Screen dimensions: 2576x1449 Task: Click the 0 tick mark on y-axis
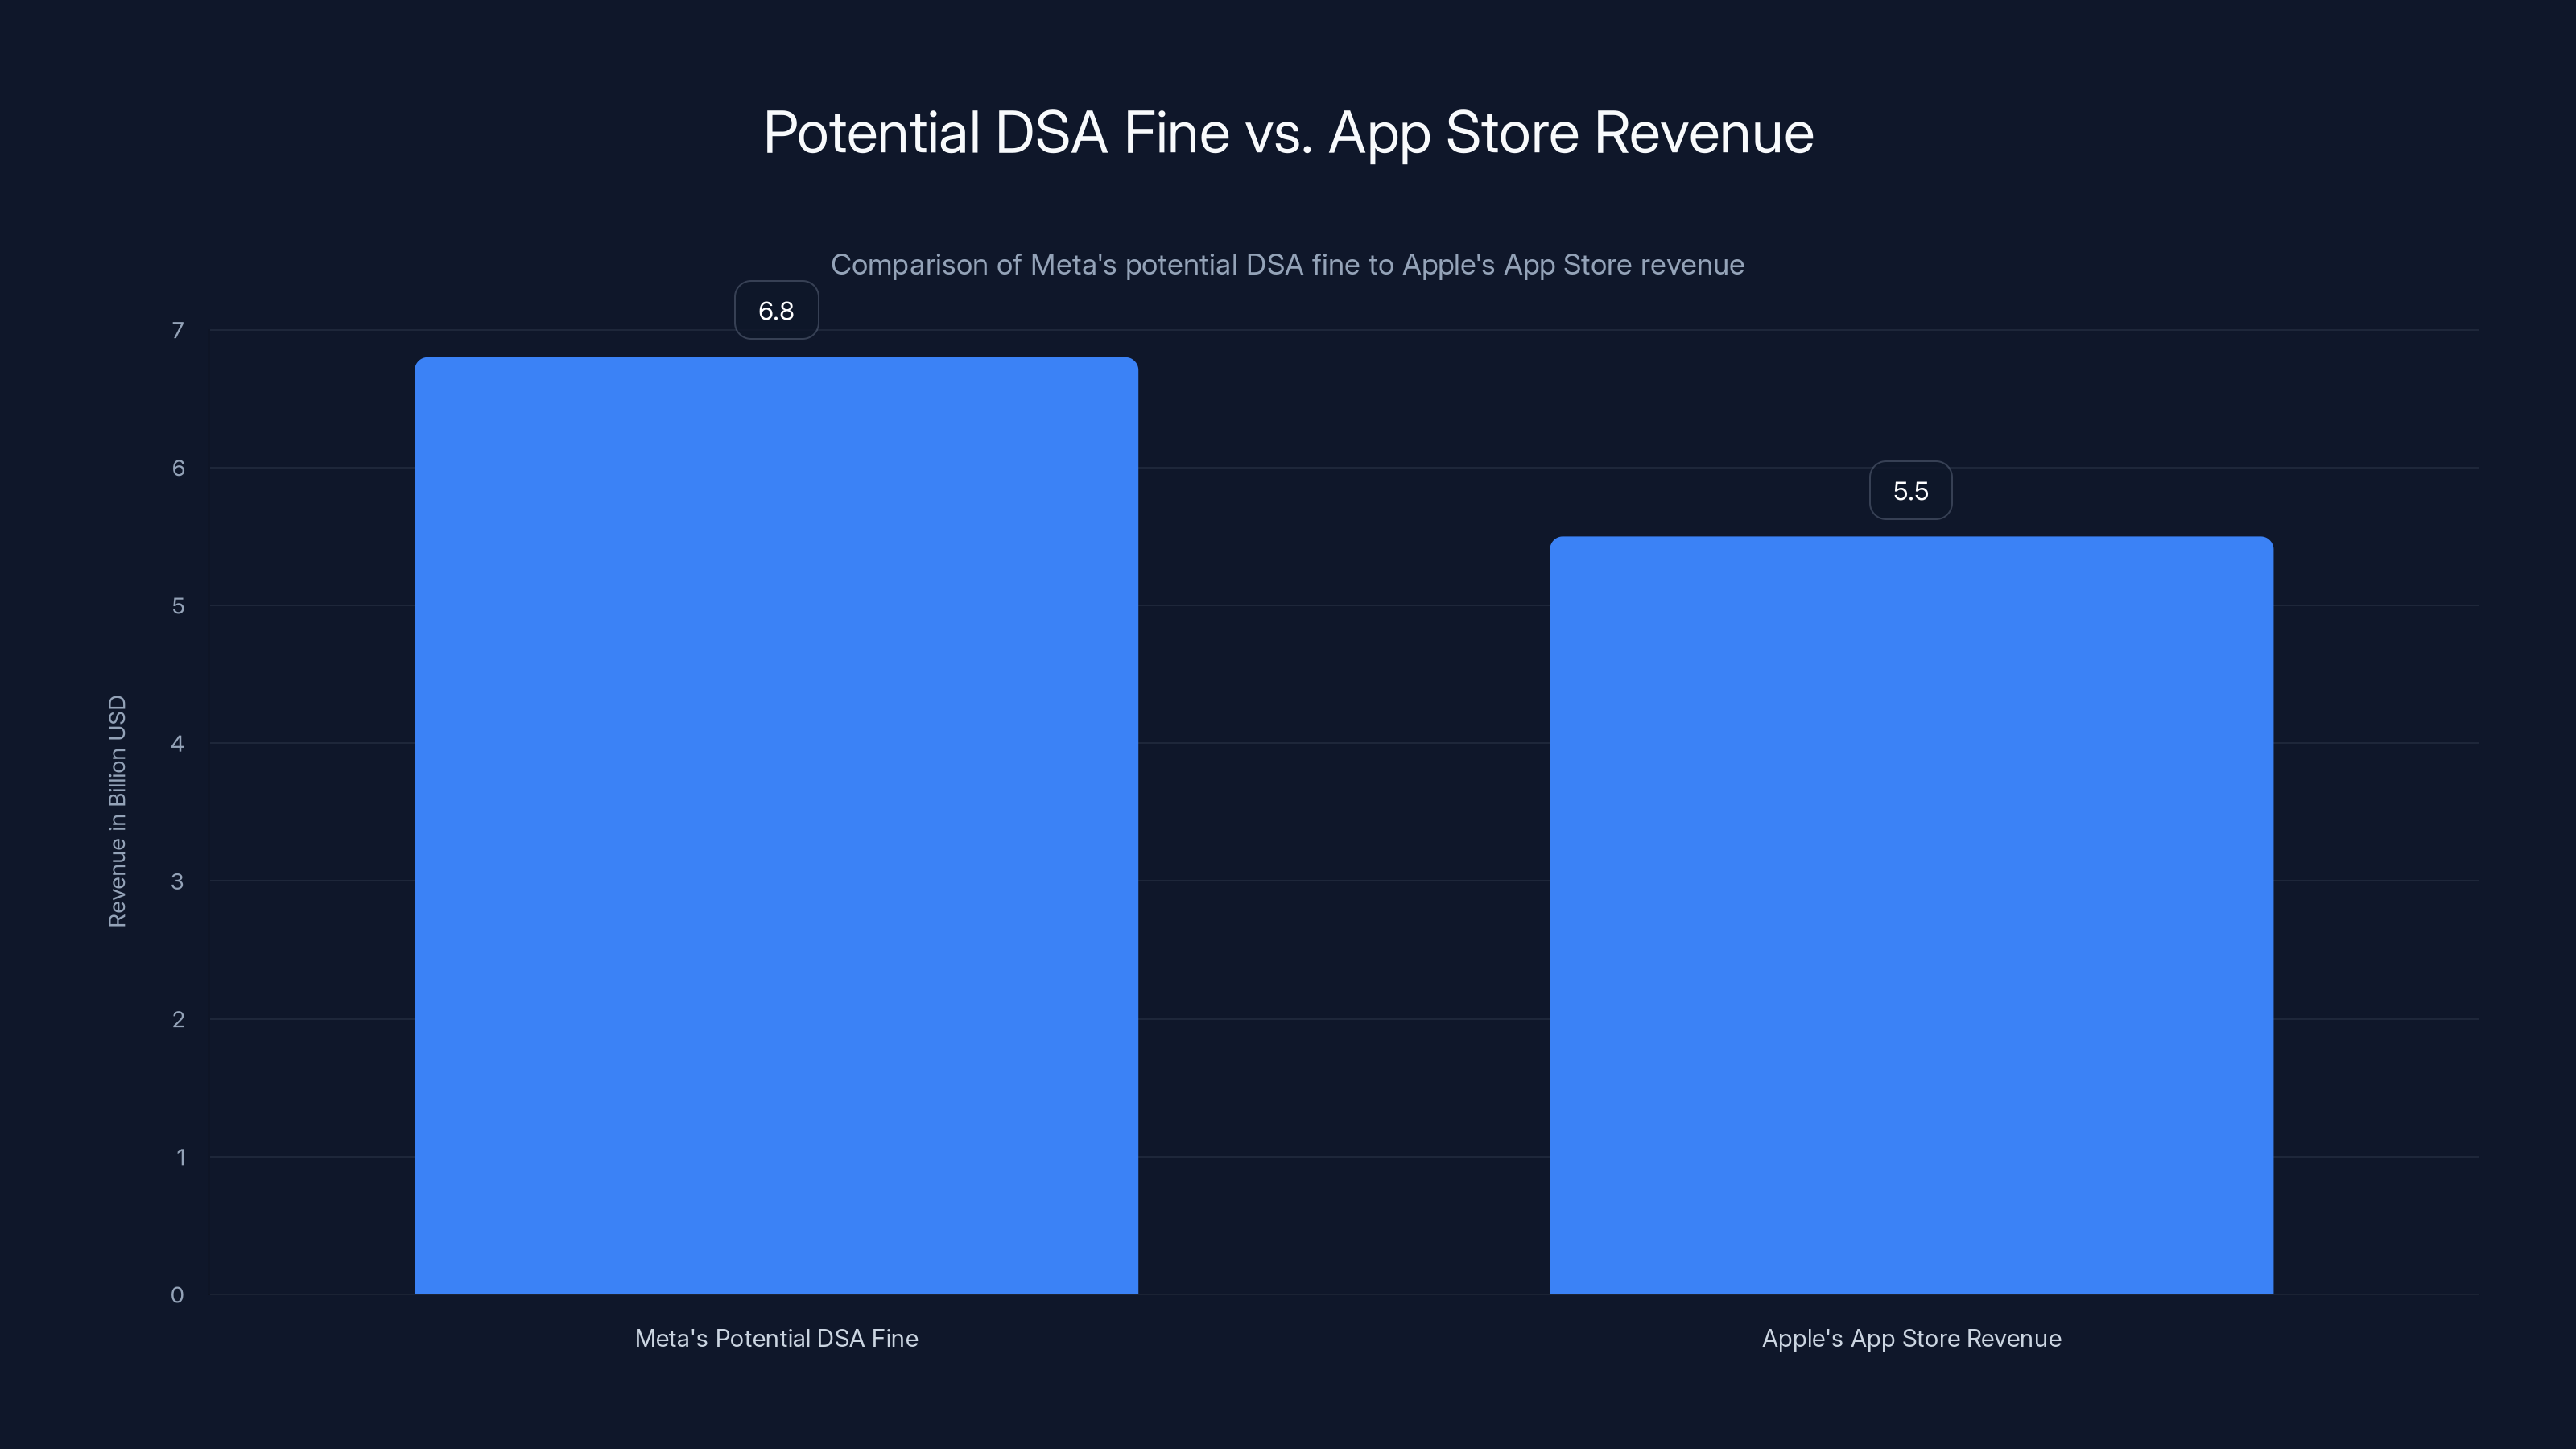point(177,1295)
